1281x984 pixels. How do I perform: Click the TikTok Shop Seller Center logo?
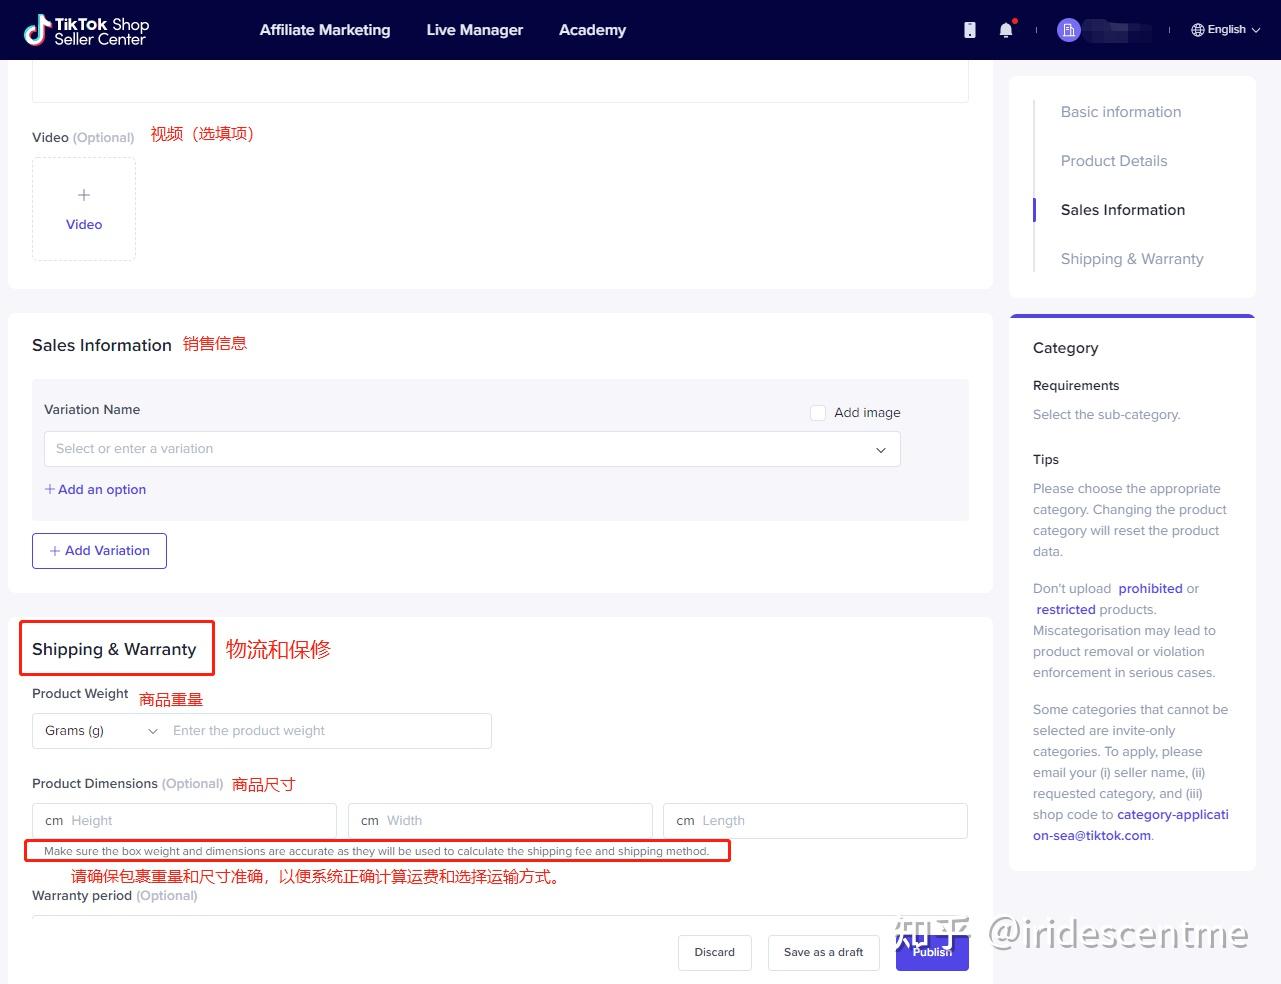[x=85, y=29]
